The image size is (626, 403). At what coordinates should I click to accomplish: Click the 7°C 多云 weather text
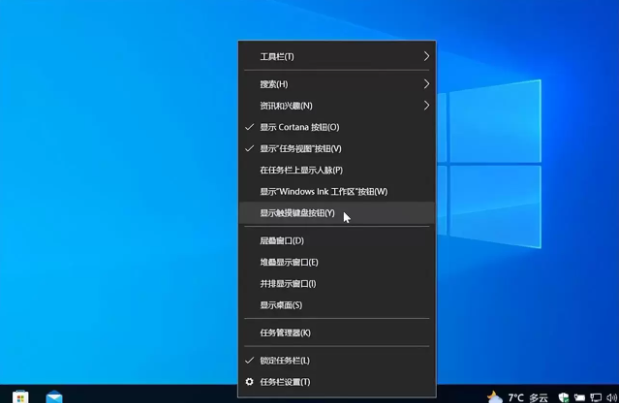(528, 398)
